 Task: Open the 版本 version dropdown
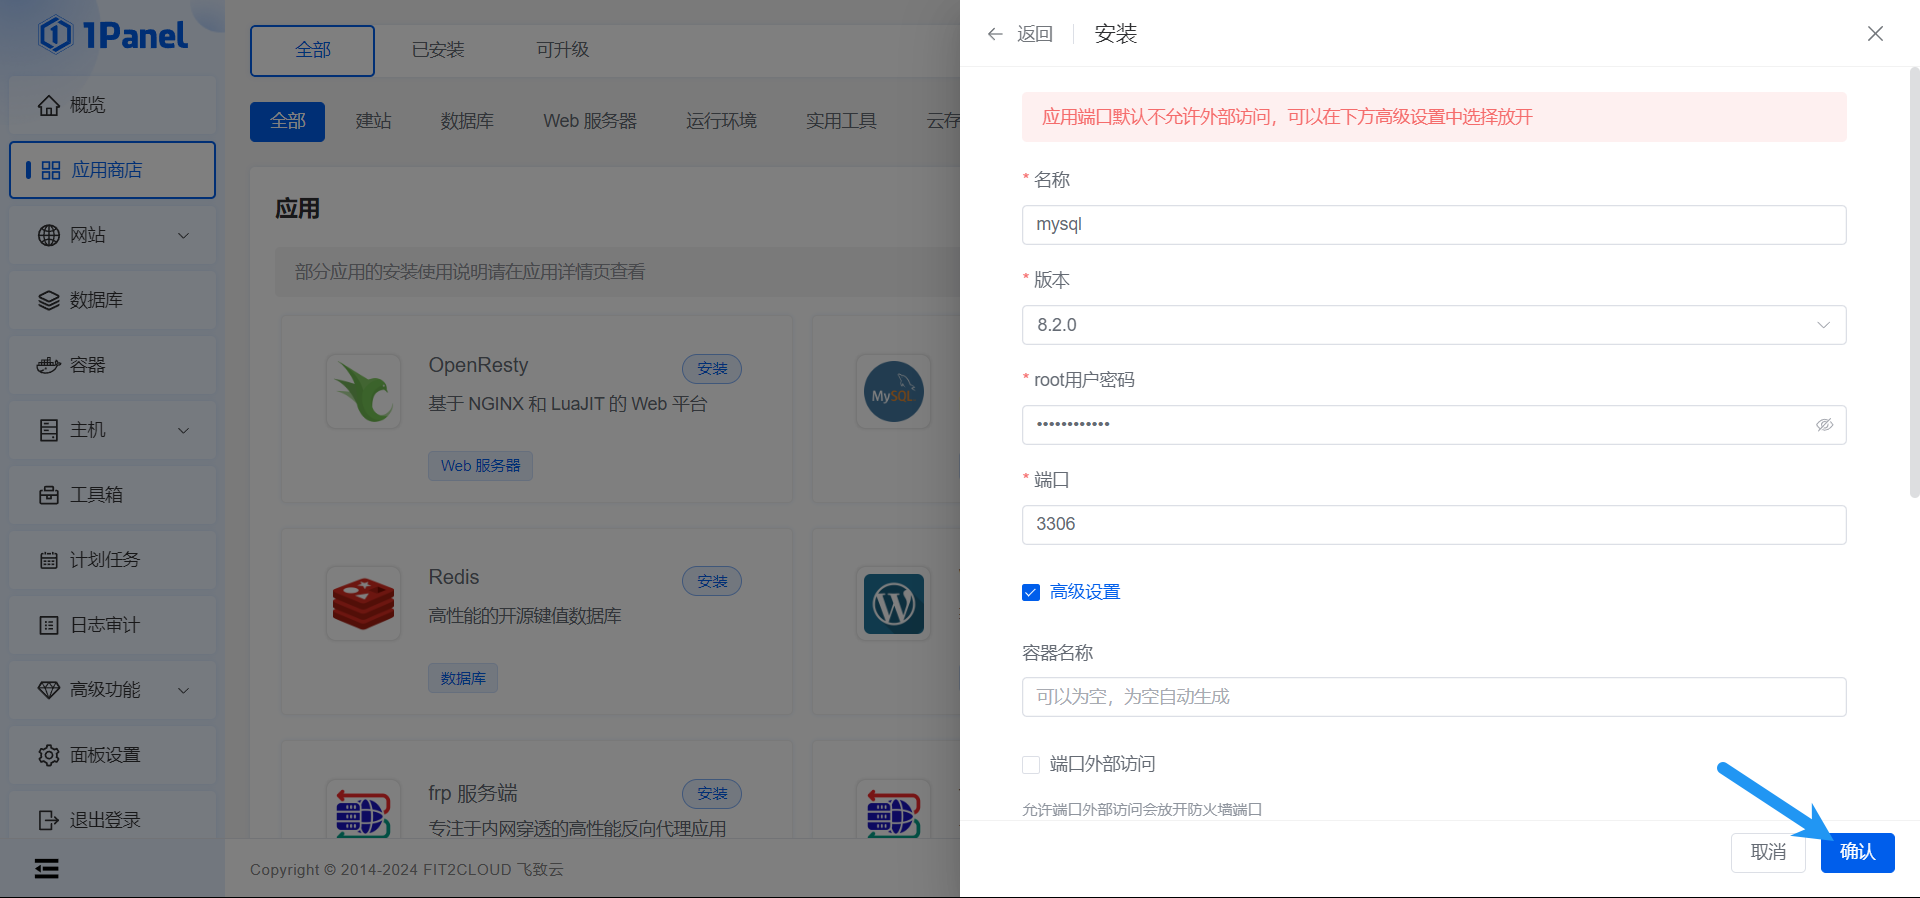(1433, 325)
